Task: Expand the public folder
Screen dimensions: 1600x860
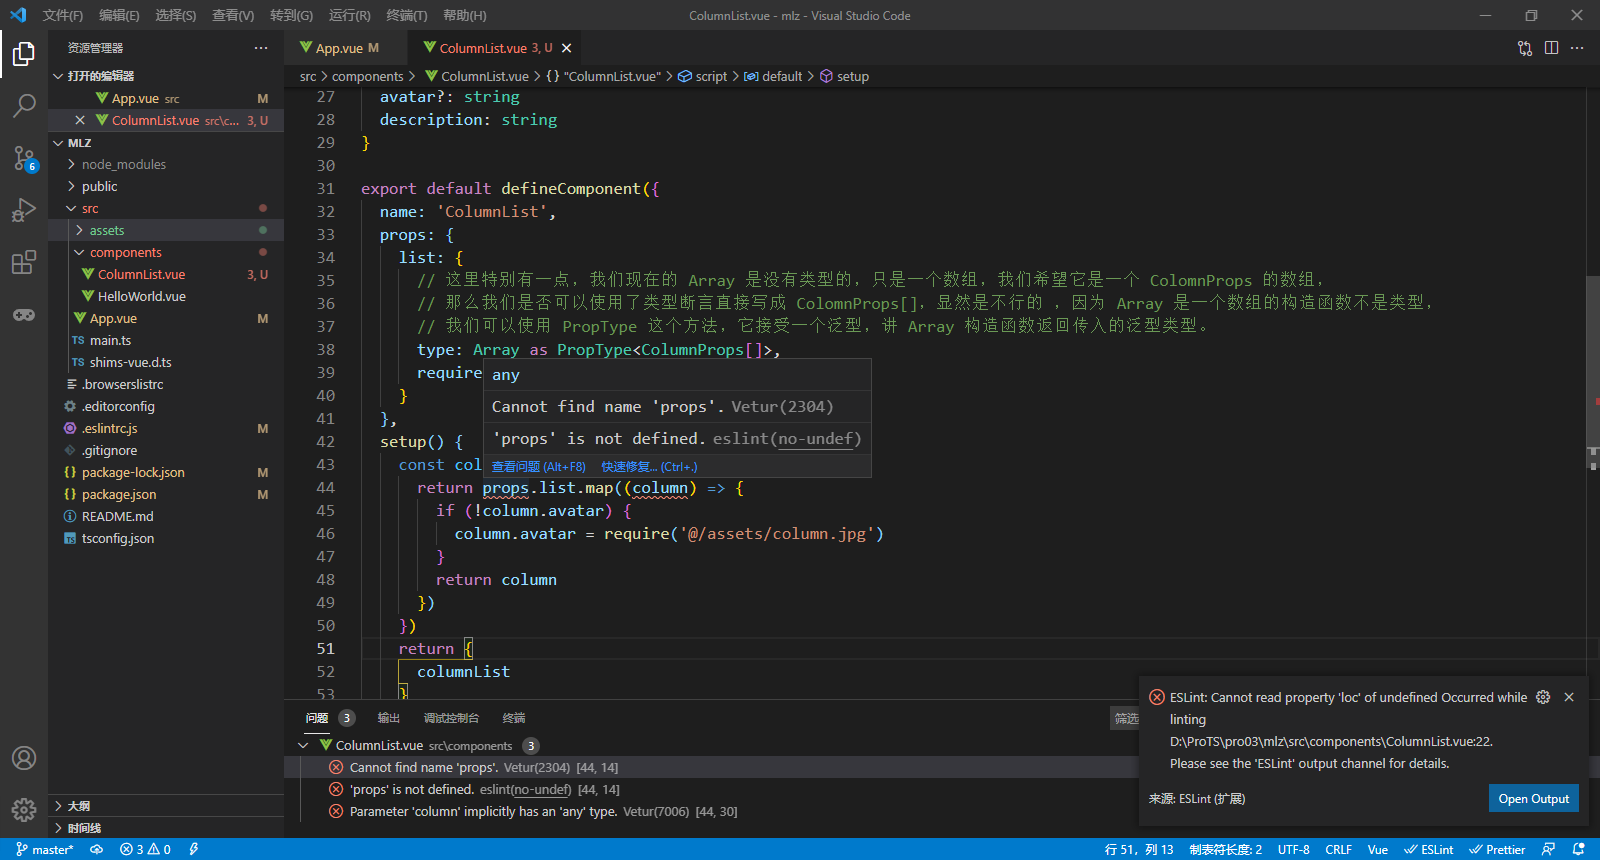Action: pyautogui.click(x=166, y=186)
